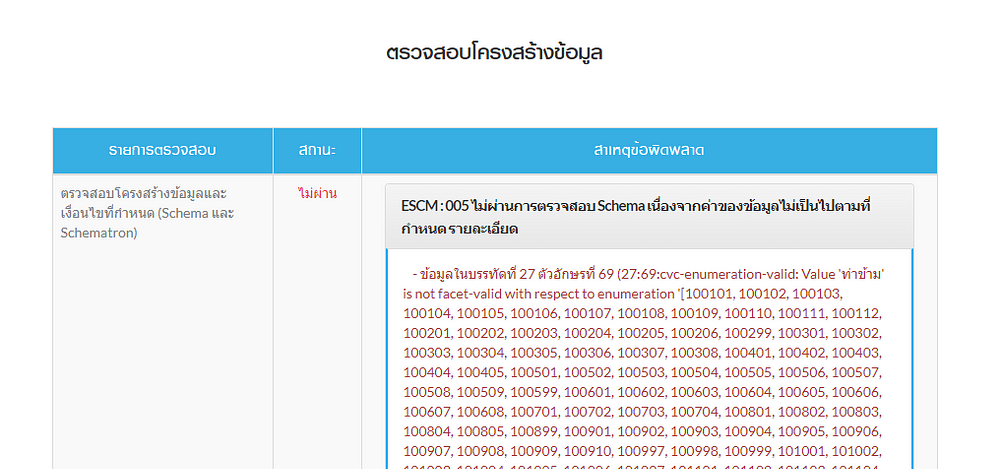Click the red 'ไม่ผ่าน' status text
The image size is (1000, 469).
pyautogui.click(x=316, y=192)
